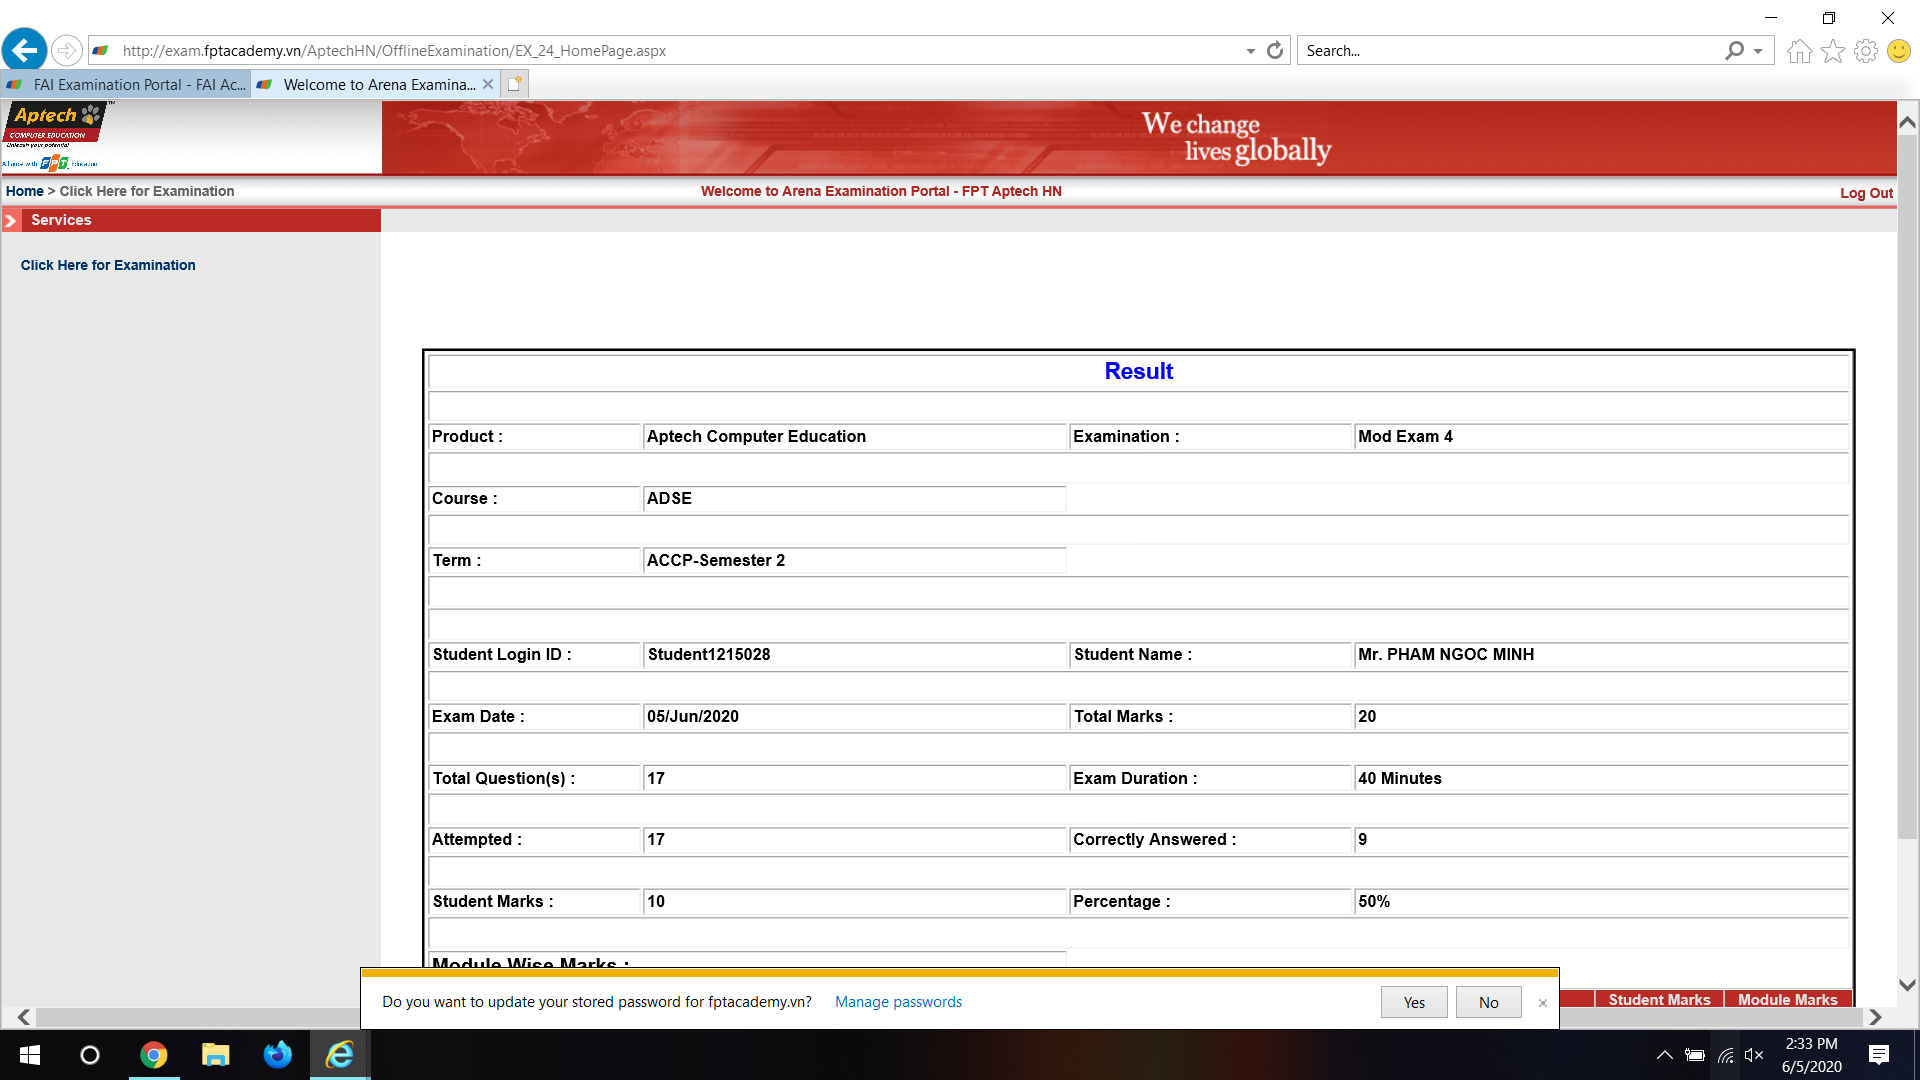Click the Search input box

coord(1510,51)
